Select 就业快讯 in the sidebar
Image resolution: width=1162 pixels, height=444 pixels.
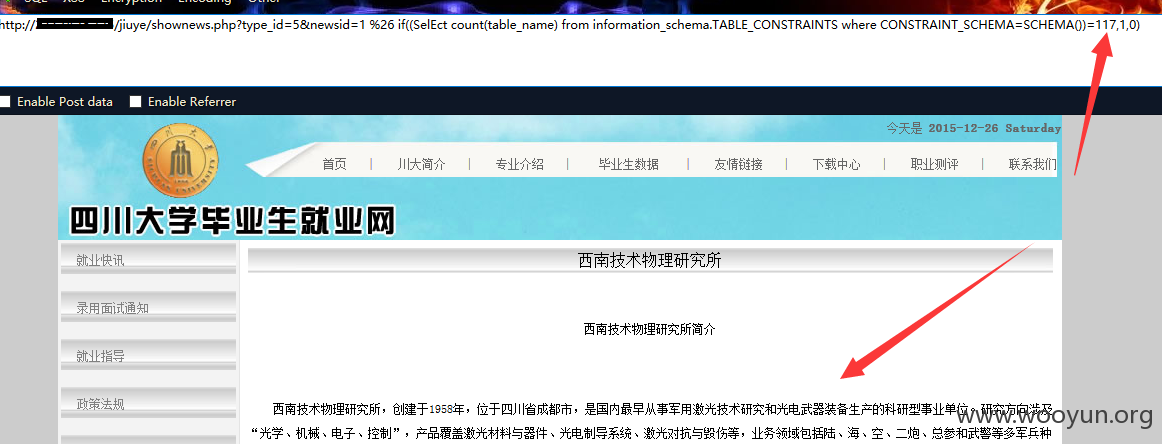point(148,260)
